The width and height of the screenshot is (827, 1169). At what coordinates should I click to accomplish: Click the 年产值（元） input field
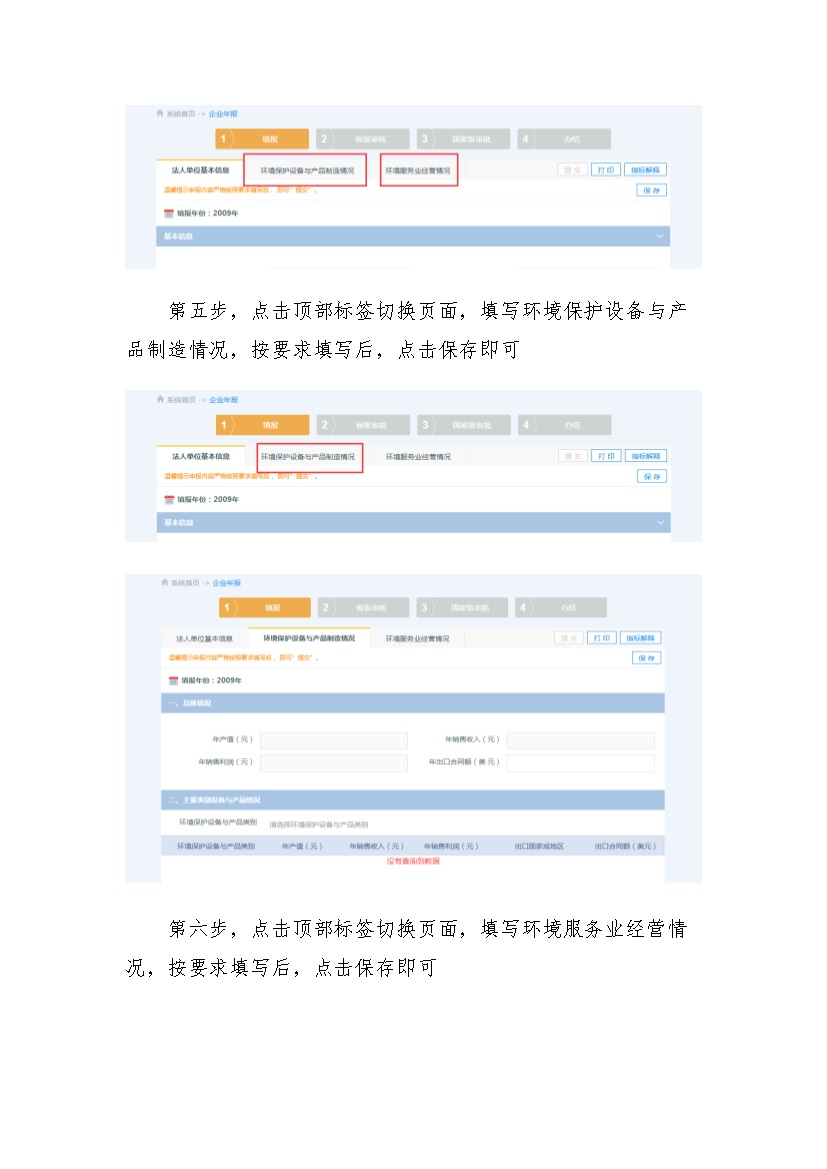point(333,740)
